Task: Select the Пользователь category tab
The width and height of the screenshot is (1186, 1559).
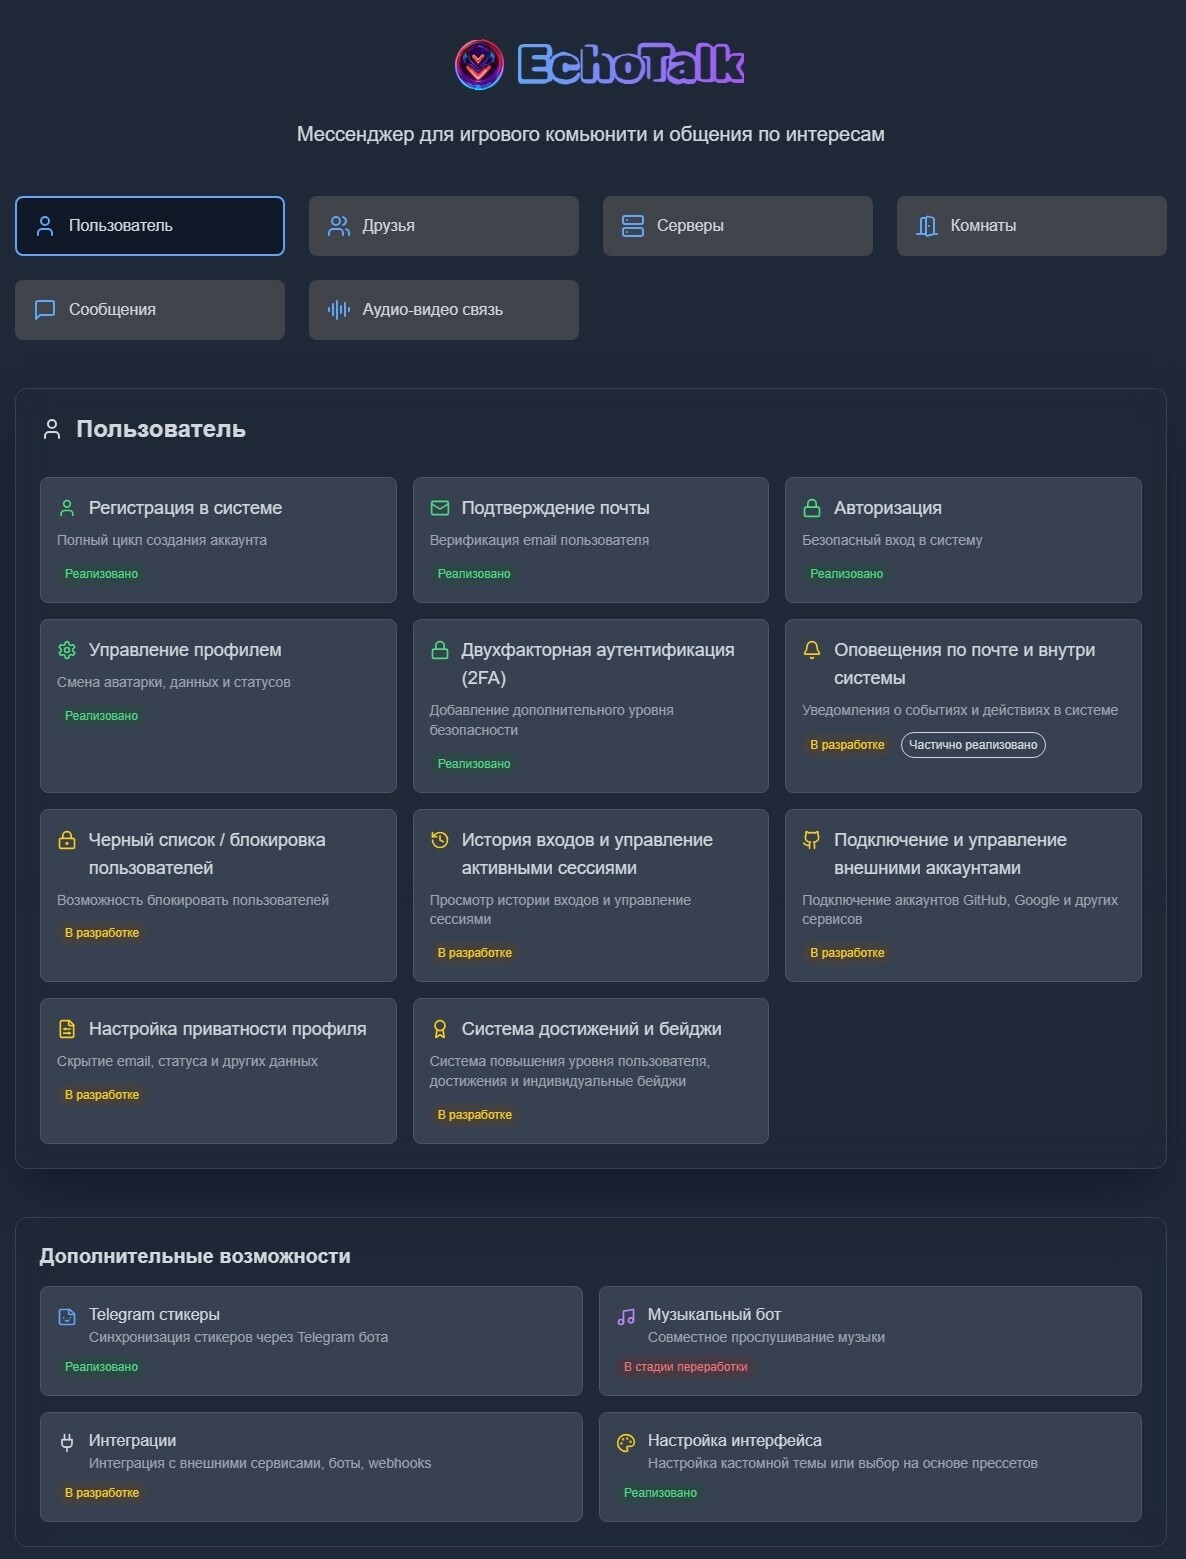Action: [x=150, y=226]
